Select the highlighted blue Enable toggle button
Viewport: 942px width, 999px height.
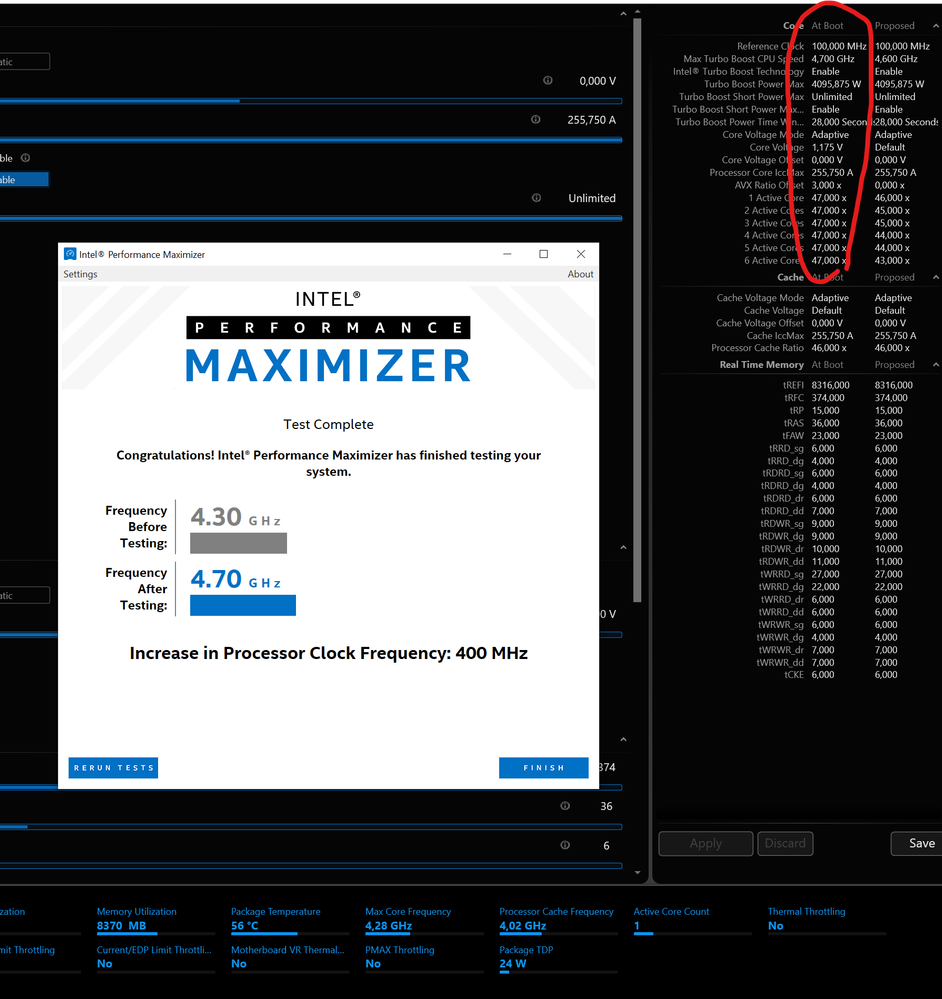[x=24, y=180]
